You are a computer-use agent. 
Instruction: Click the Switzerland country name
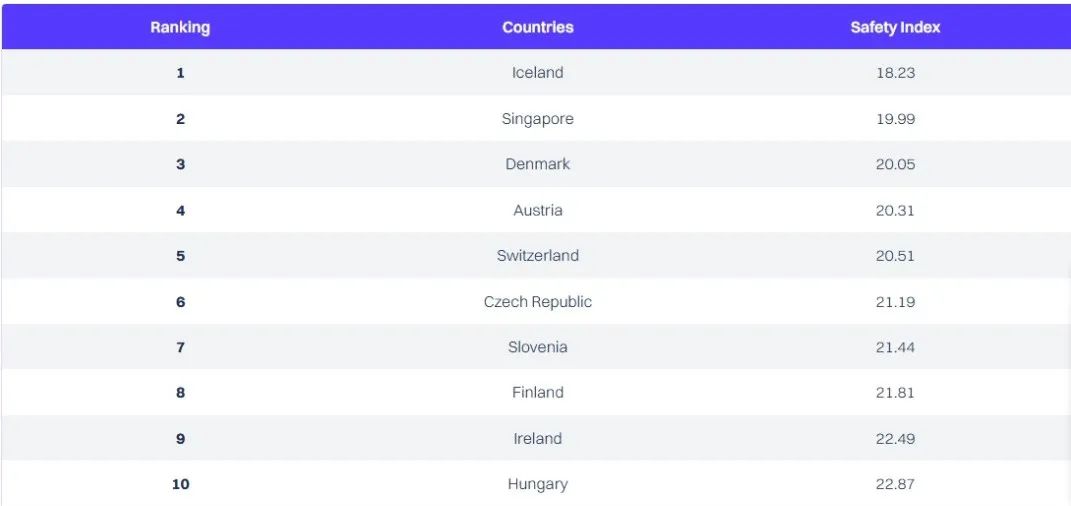[x=538, y=256]
